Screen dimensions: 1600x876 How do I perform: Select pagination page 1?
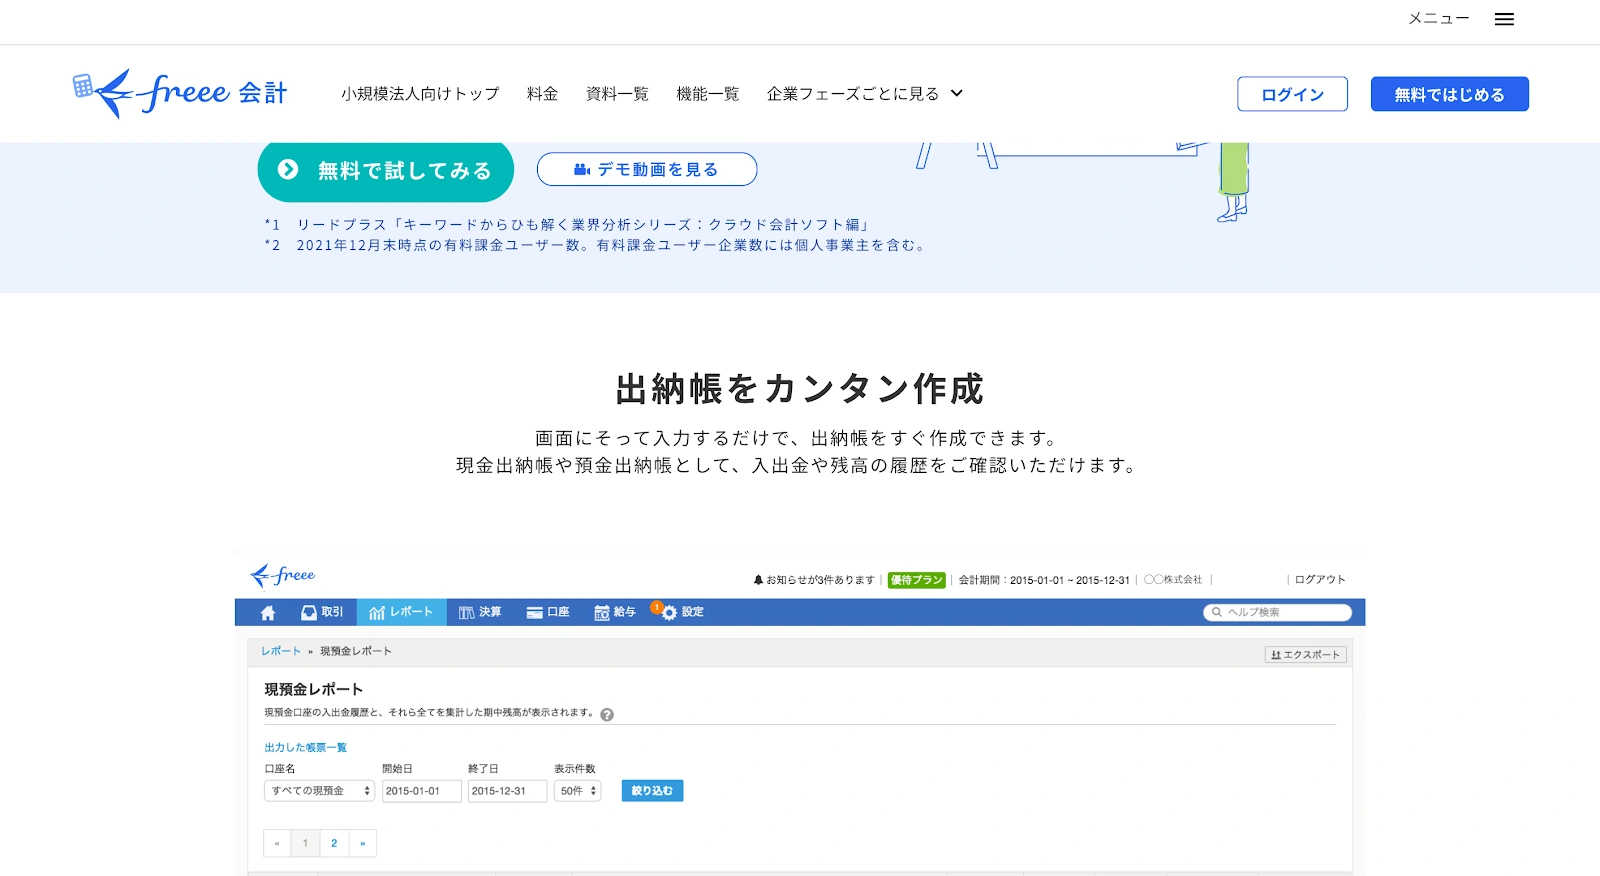coord(305,843)
